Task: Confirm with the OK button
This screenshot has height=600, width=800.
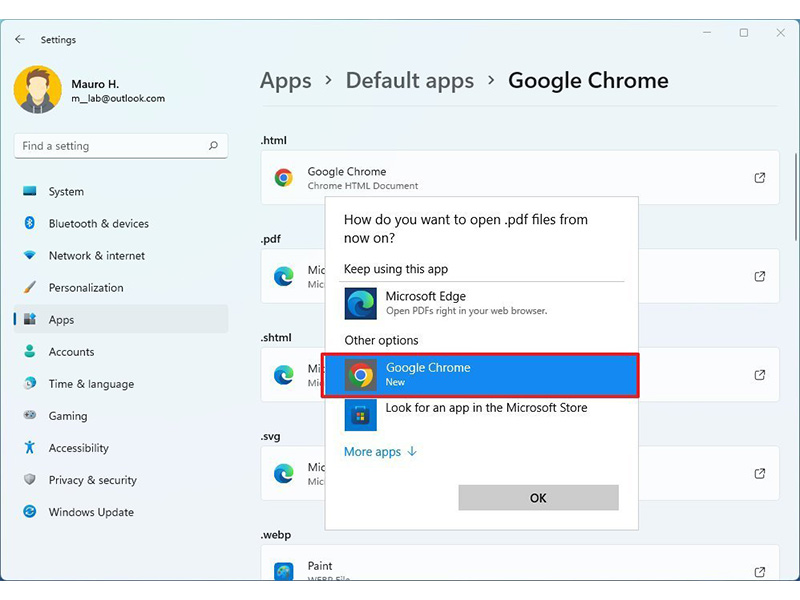Action: tap(538, 497)
